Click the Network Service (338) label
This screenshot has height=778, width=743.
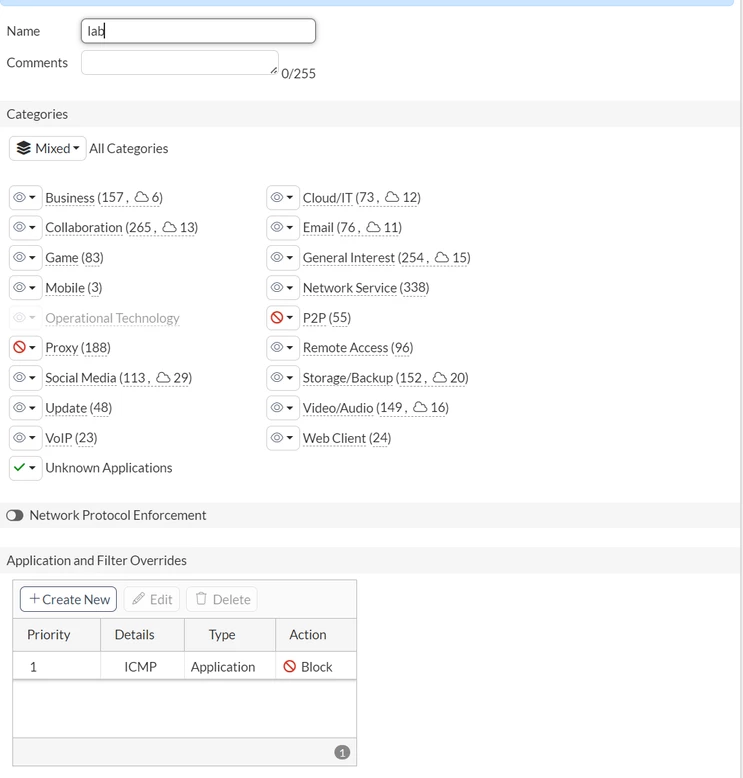tap(366, 288)
